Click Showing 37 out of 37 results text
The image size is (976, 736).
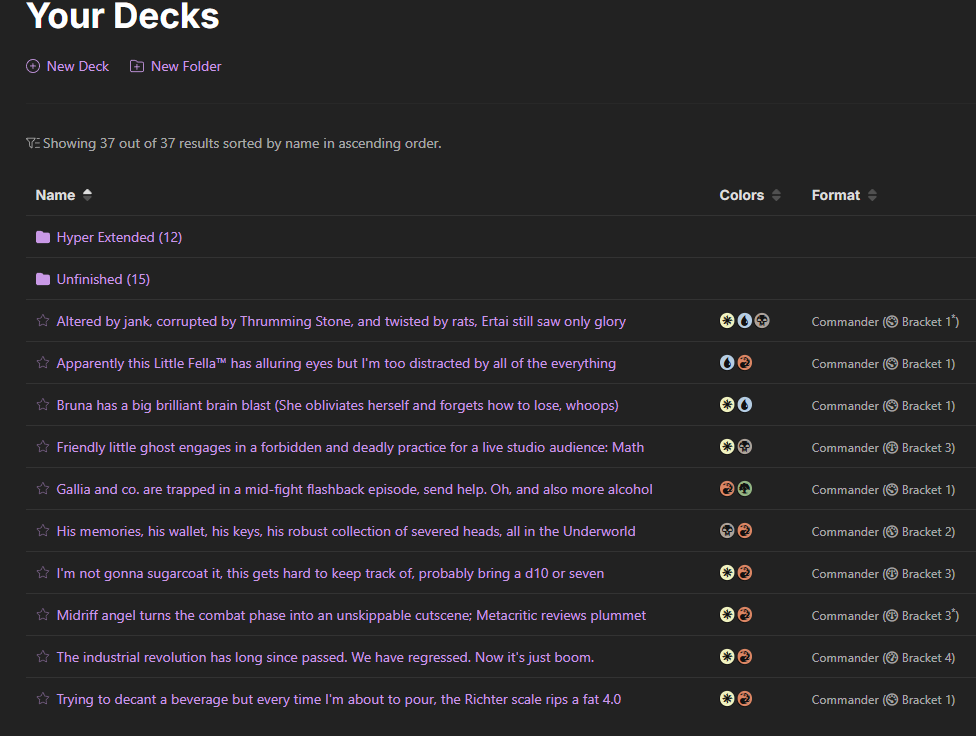pyautogui.click(x=242, y=143)
